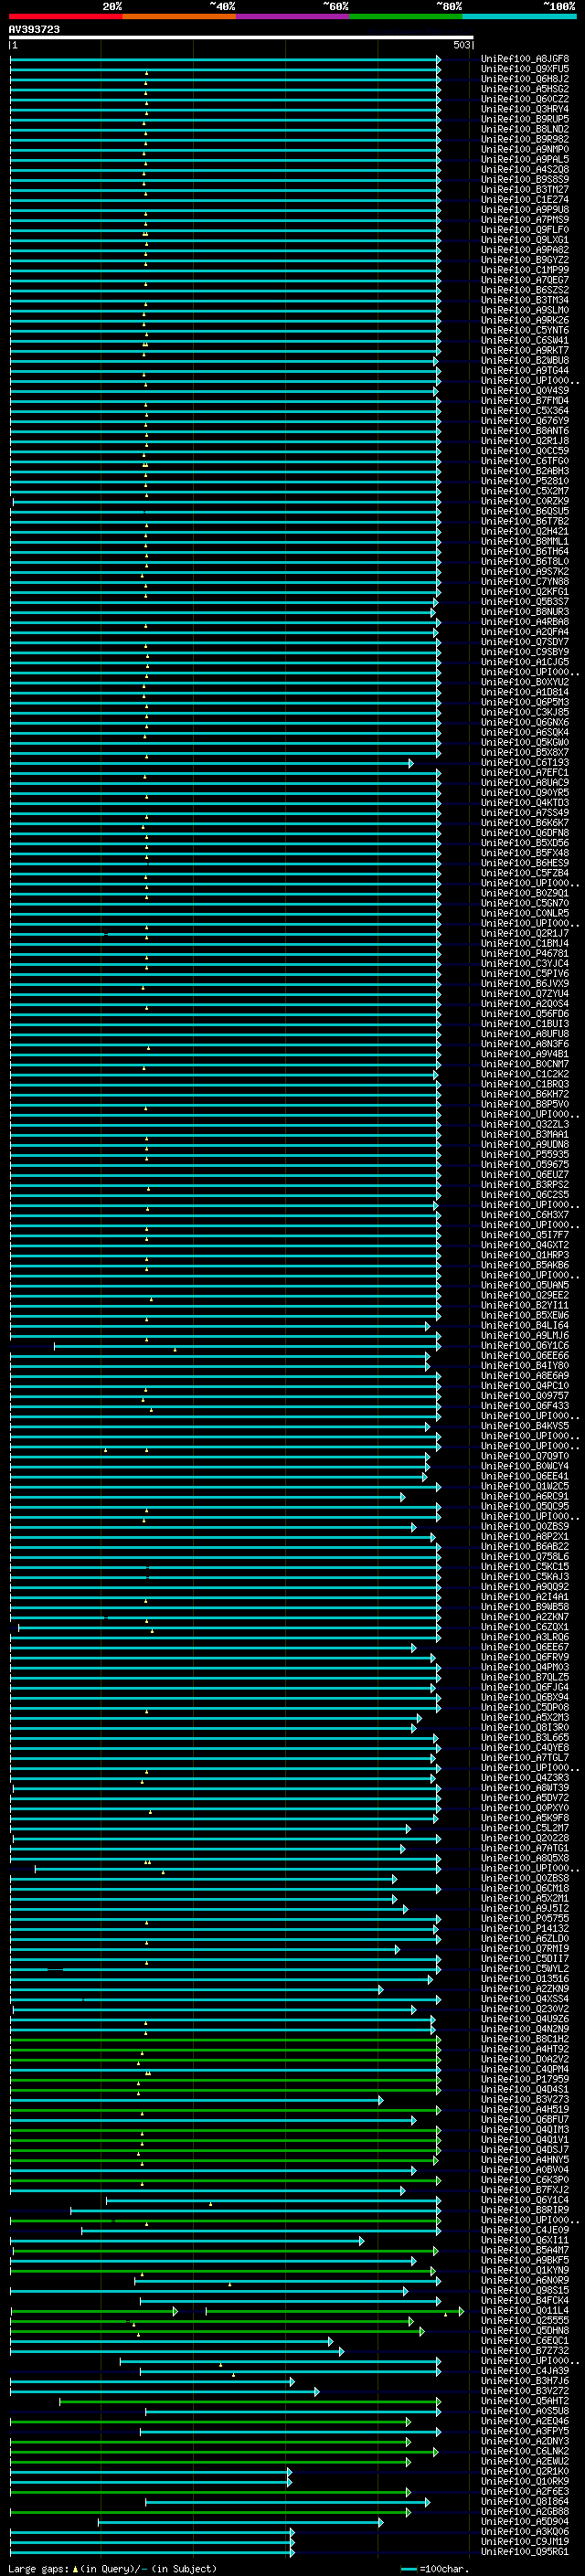Select the UniRef100_Q758L6 label
This screenshot has height=2576, width=585.
[x=525, y=1557]
